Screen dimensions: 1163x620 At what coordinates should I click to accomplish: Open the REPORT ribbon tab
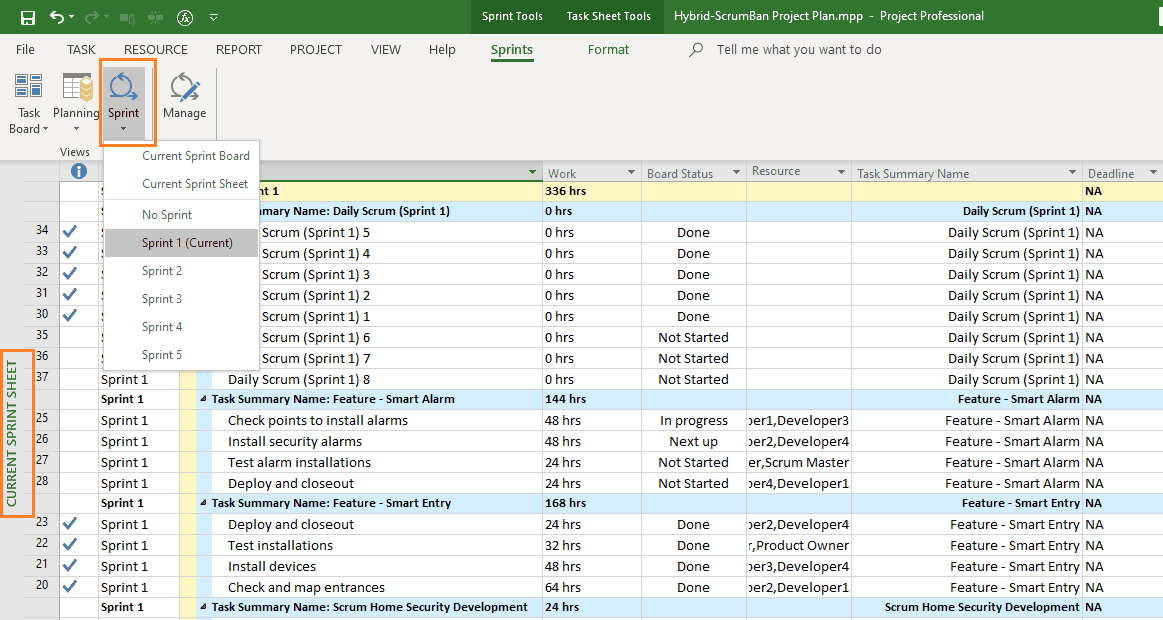[239, 50]
